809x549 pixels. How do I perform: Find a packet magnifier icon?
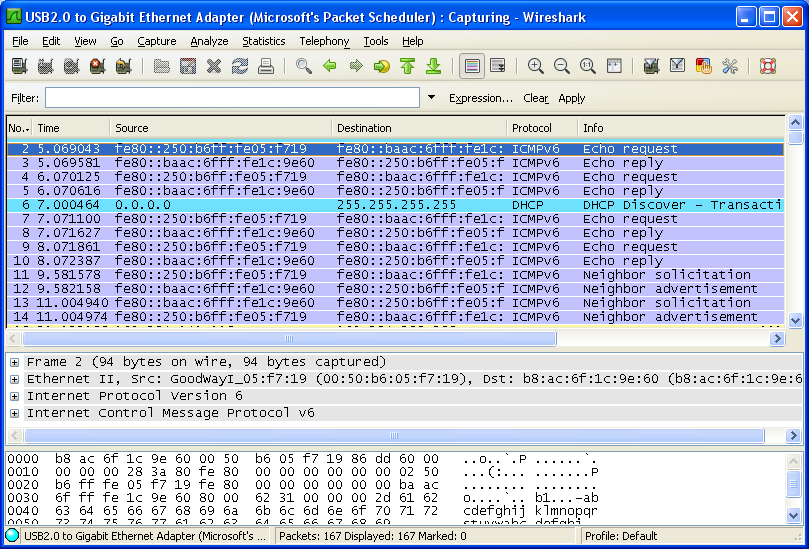(304, 66)
